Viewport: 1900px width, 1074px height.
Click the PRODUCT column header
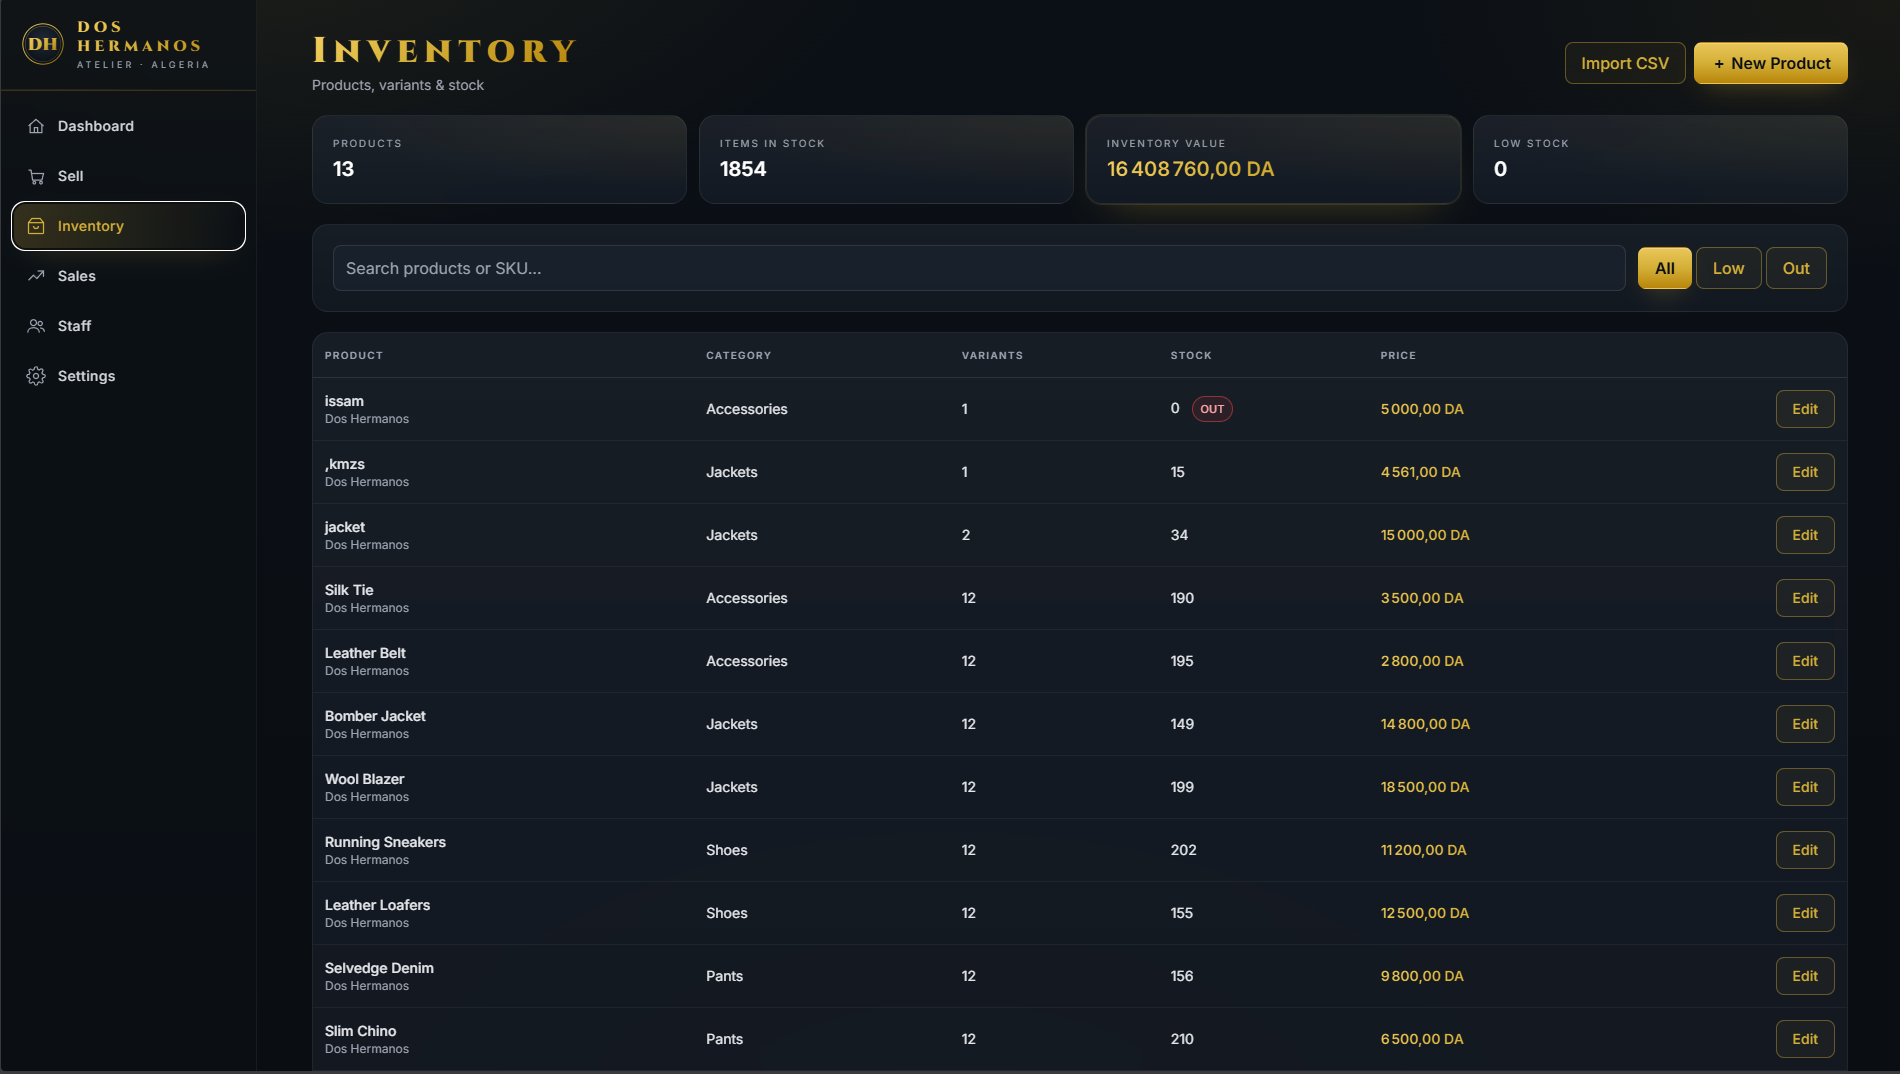coord(354,356)
